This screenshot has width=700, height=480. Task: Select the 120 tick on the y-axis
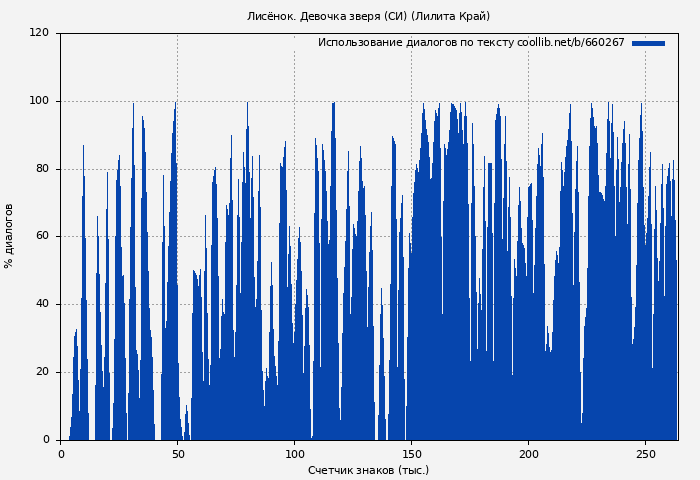point(39,33)
